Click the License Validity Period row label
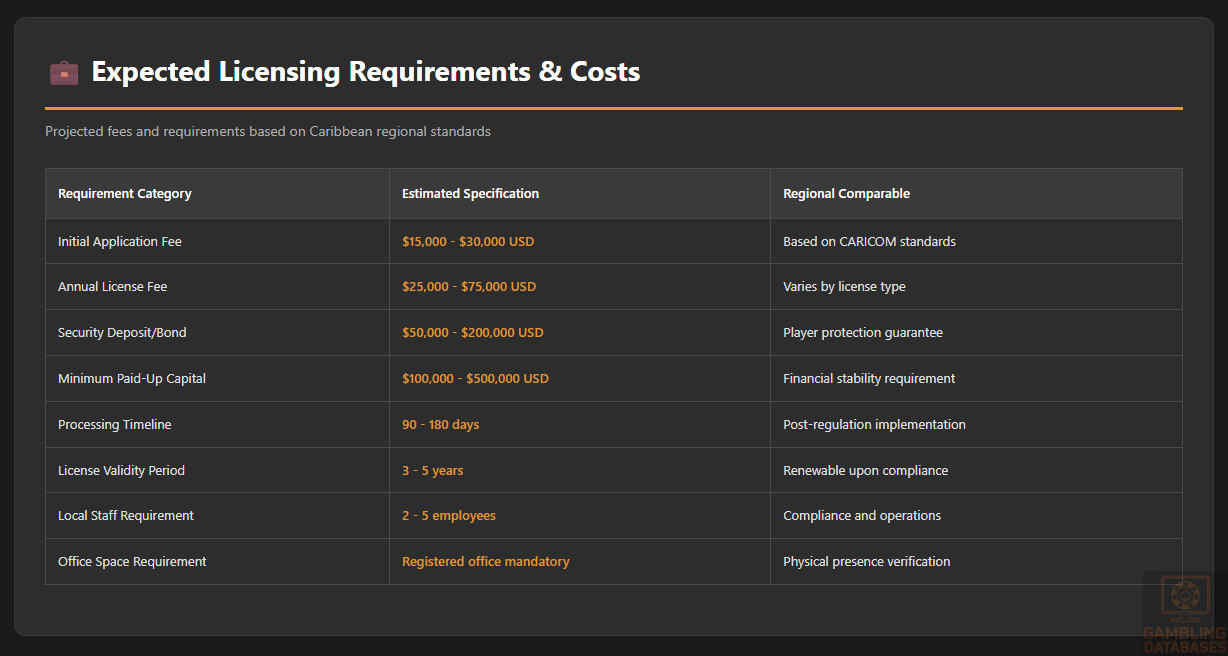 (121, 471)
